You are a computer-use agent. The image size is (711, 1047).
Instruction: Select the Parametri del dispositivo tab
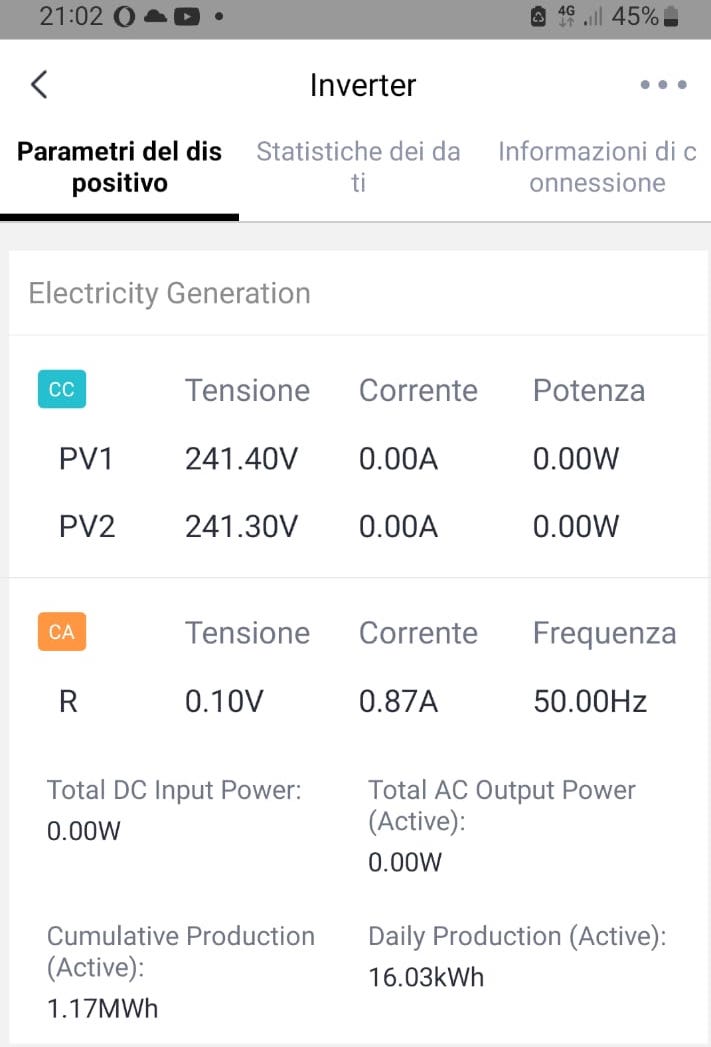click(x=120, y=167)
